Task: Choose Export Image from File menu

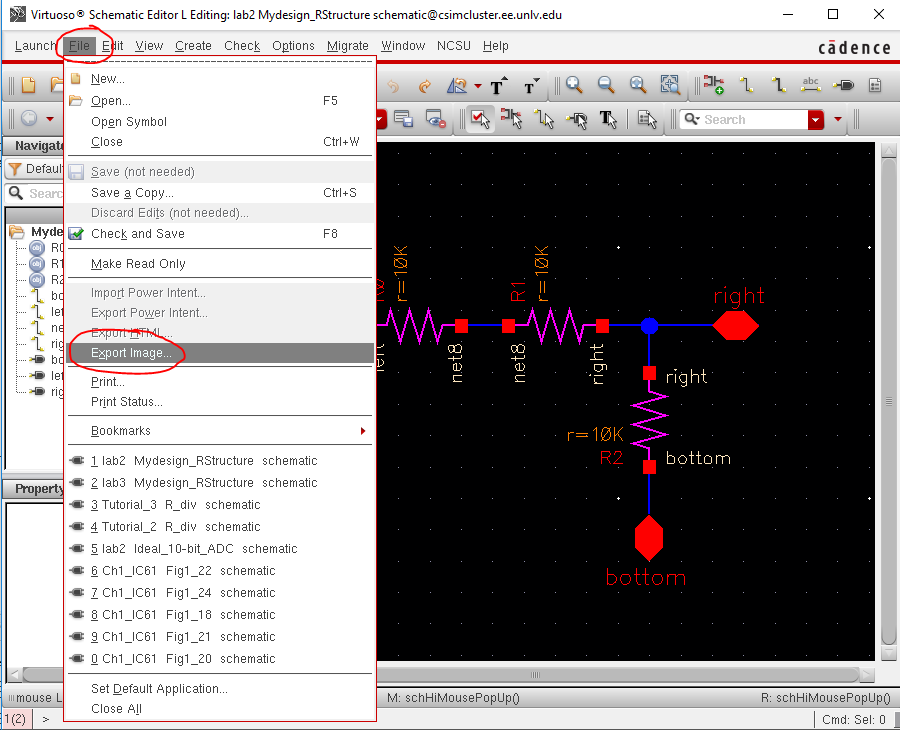Action: pyautogui.click(x=131, y=353)
